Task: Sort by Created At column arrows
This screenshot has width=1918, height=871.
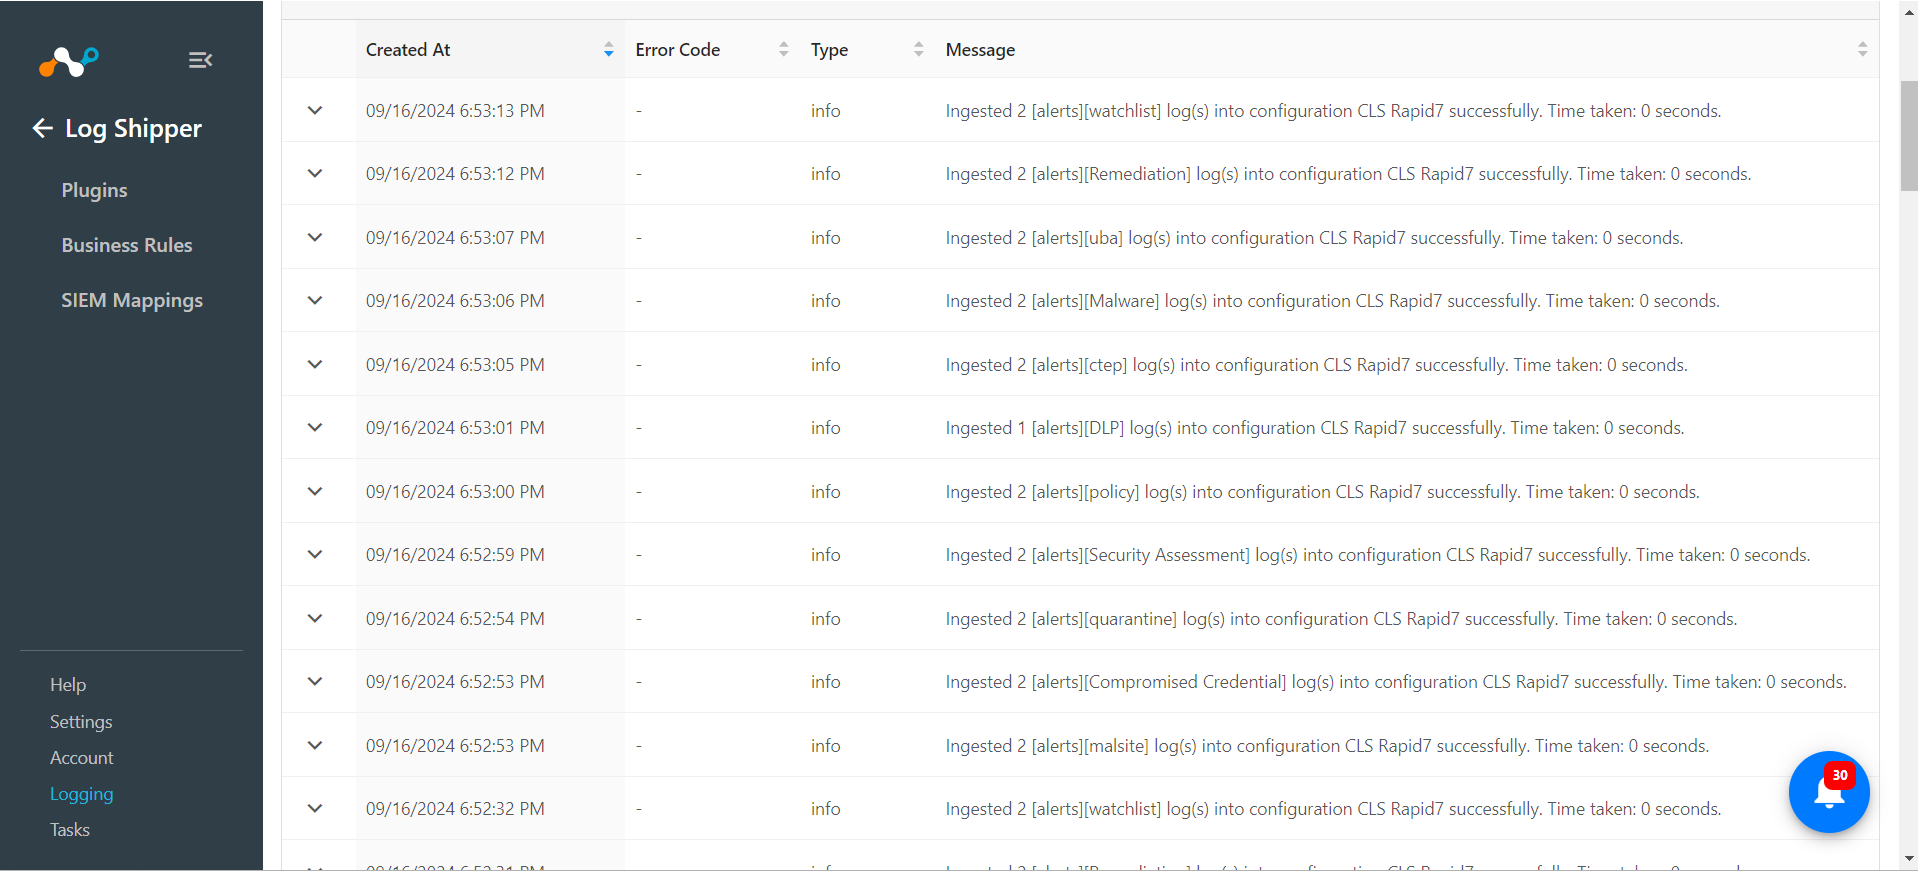Action: click(x=609, y=50)
